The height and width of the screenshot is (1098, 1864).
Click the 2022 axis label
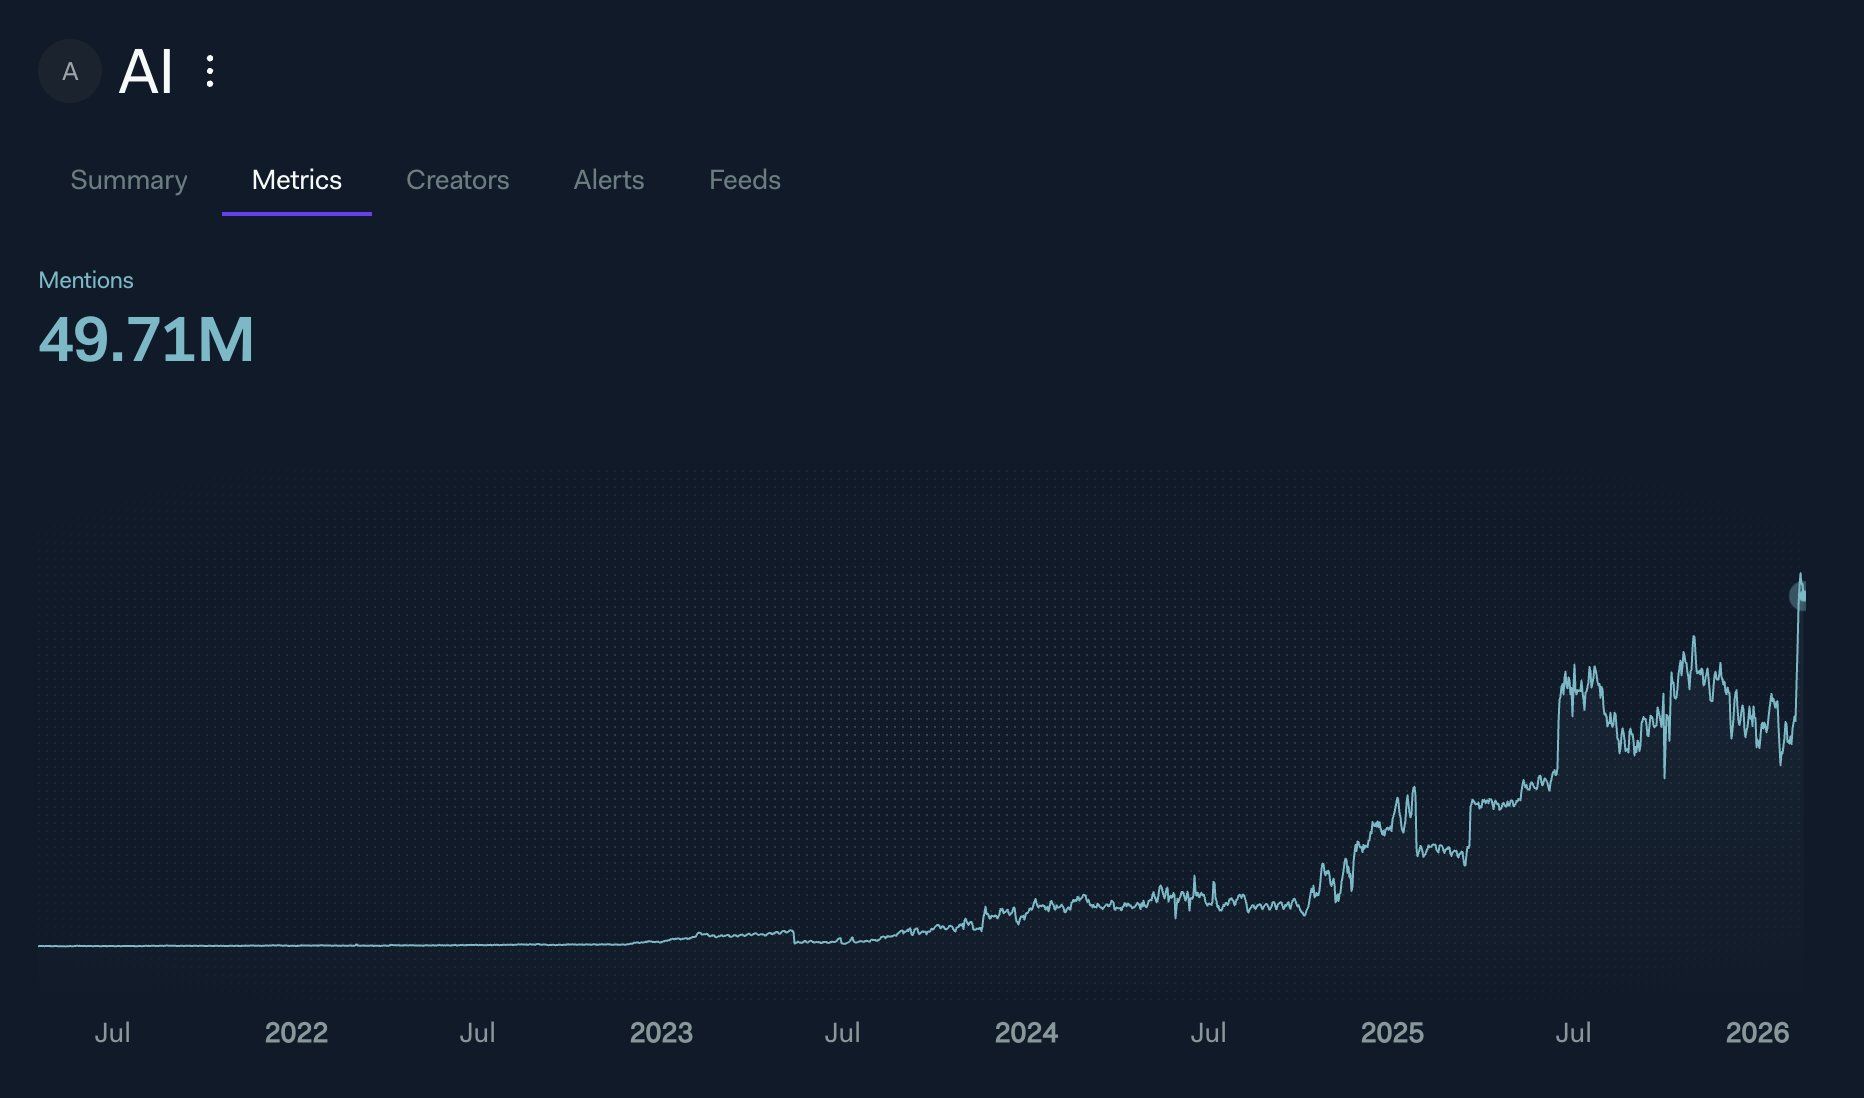297,1033
